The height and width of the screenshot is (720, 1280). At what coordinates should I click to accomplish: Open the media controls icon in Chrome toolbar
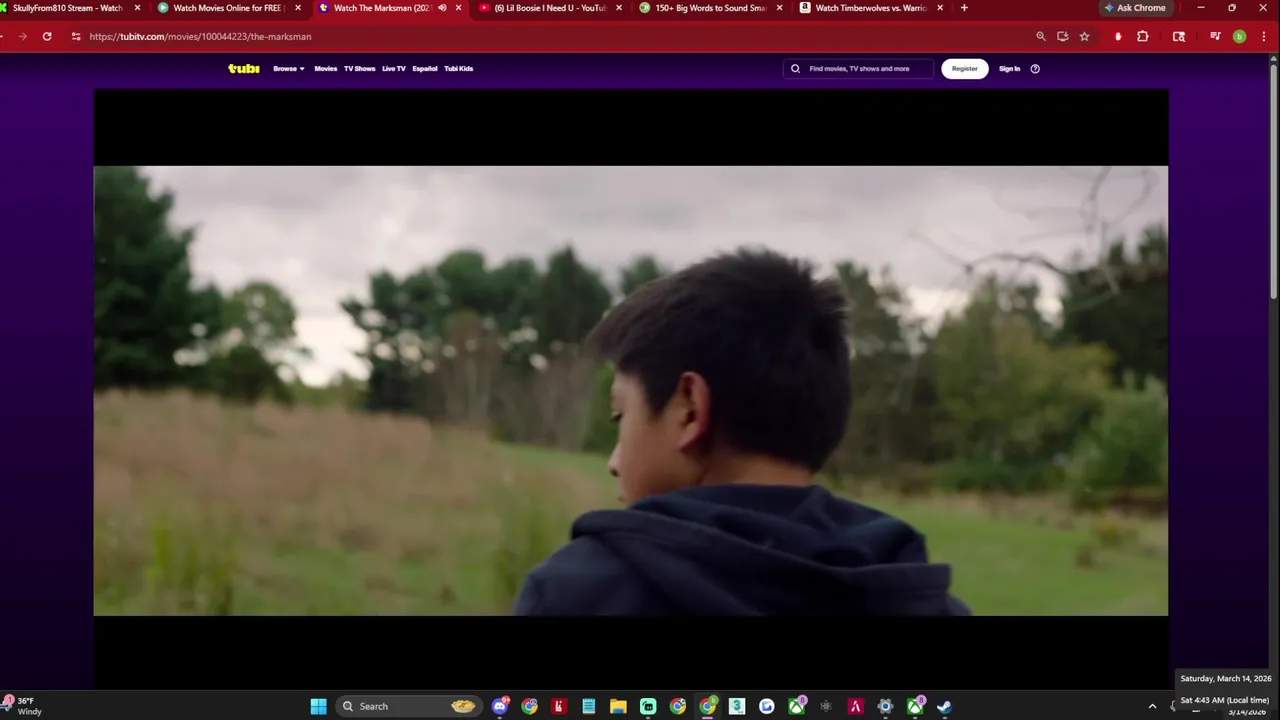[1215, 36]
